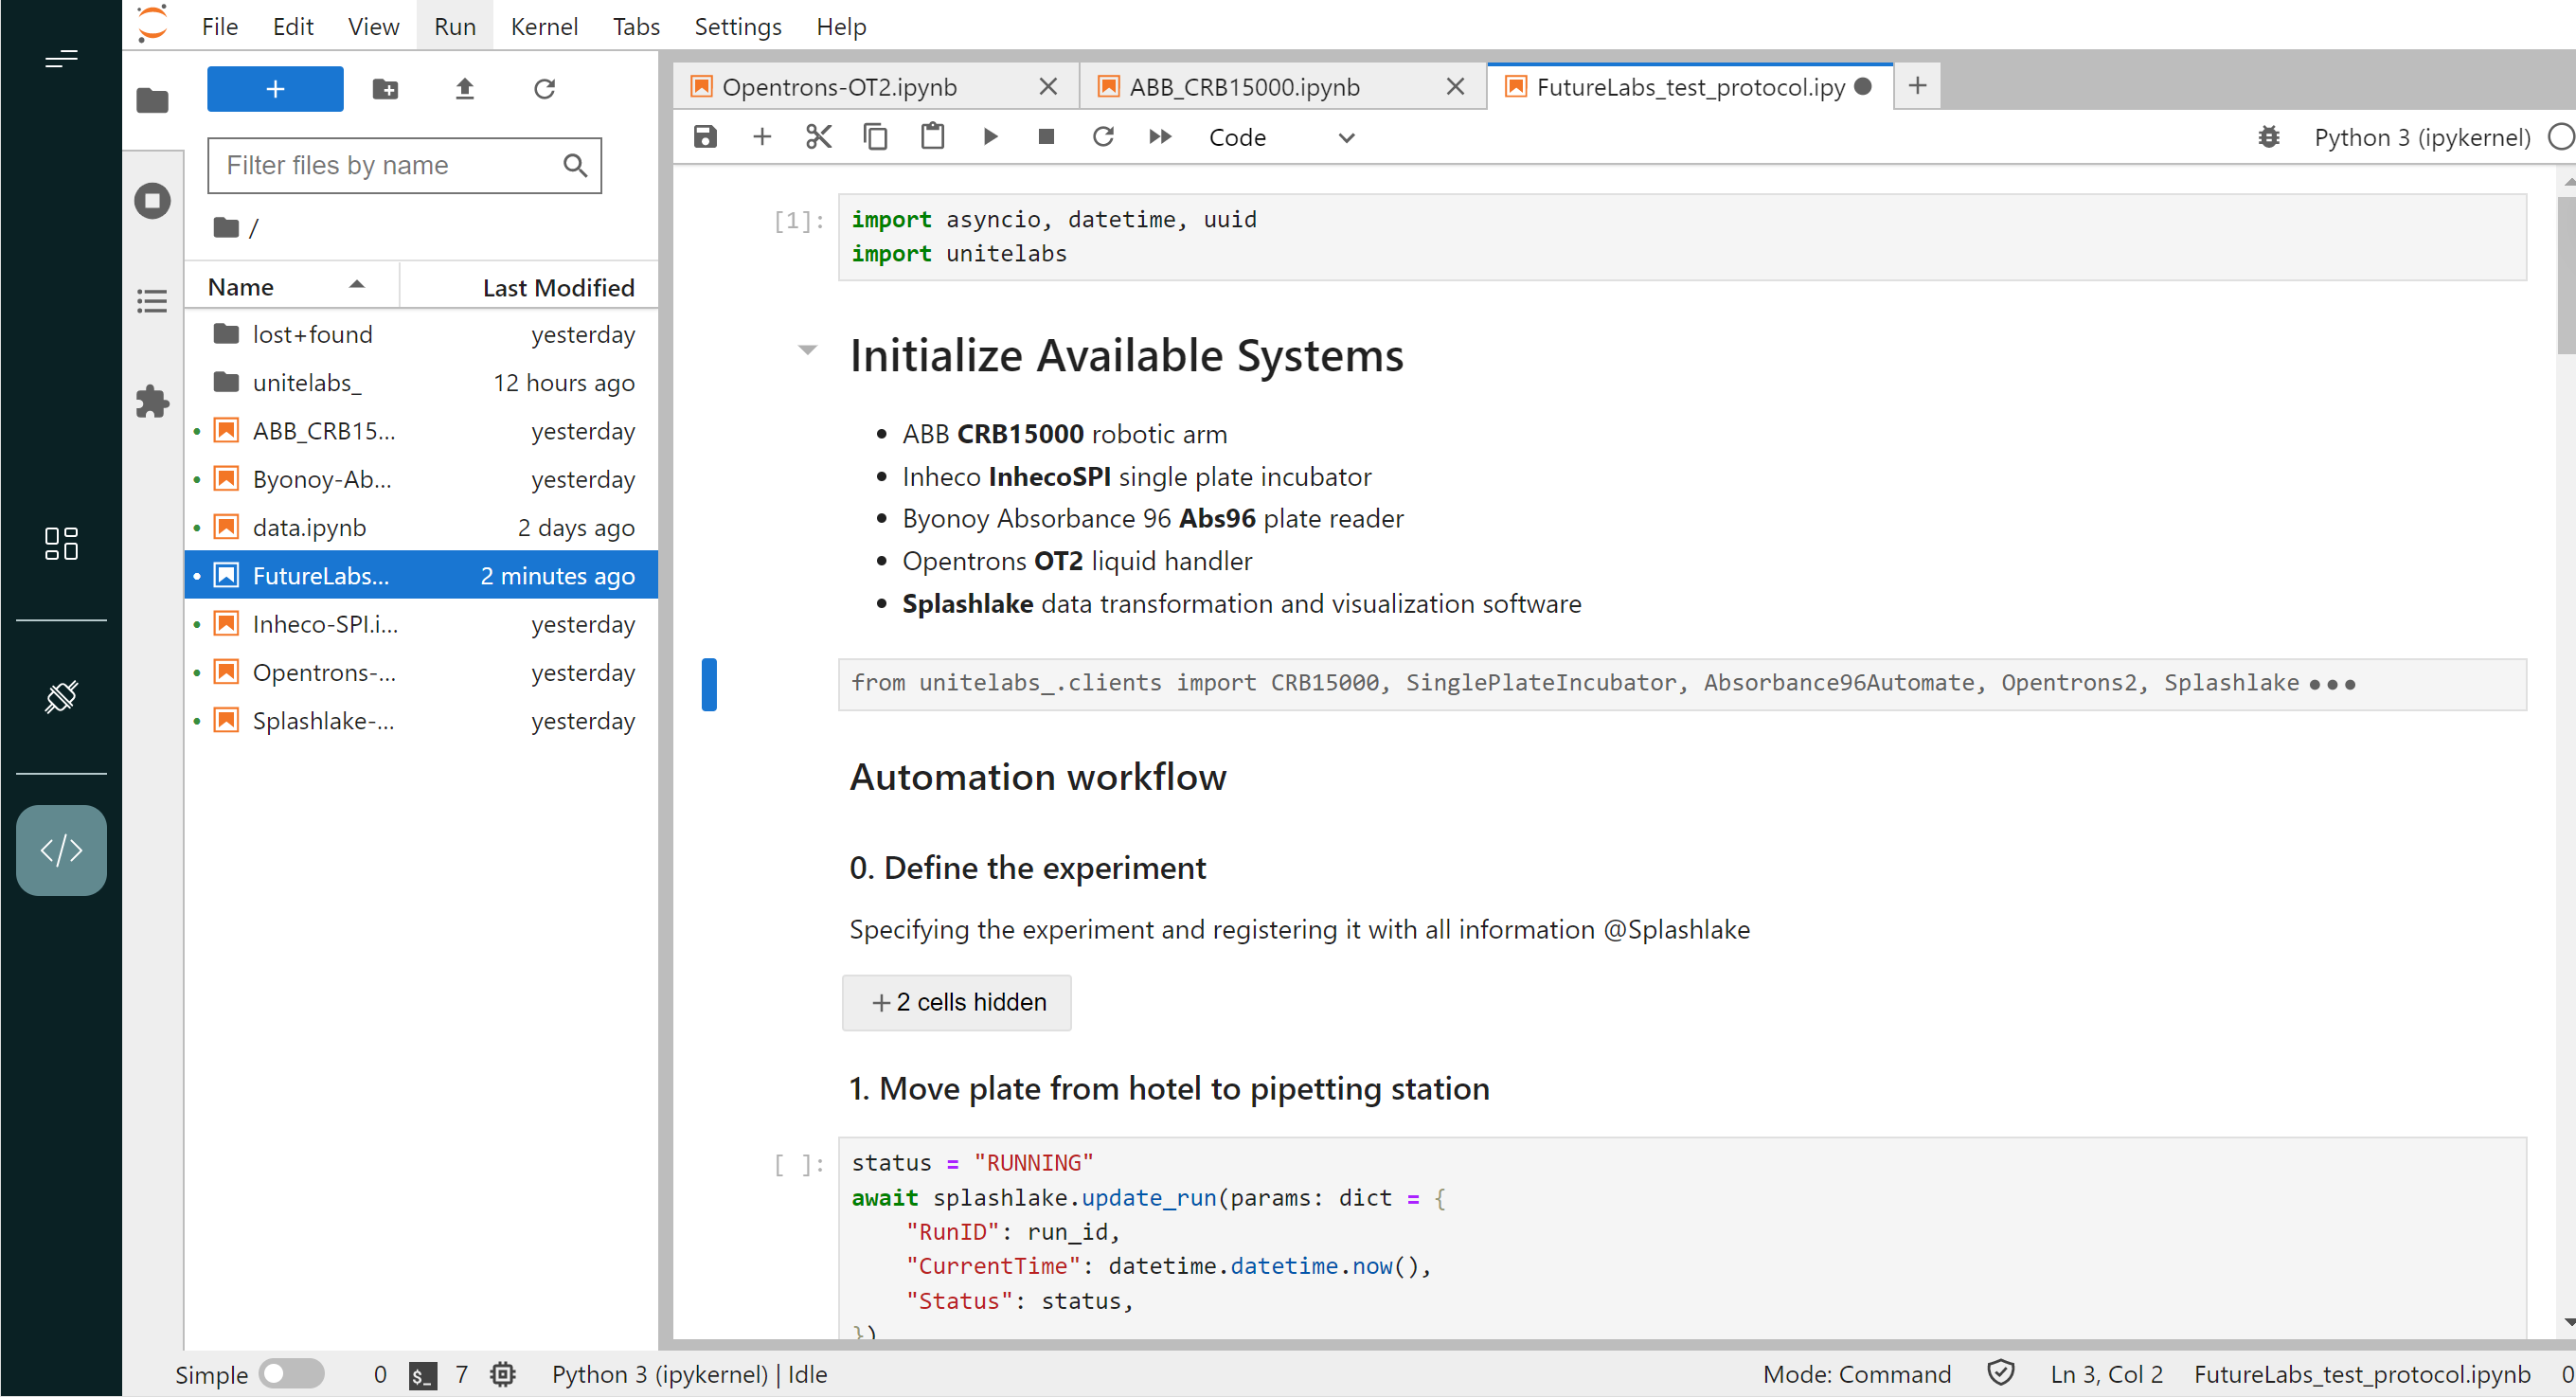Viewport: 2576px width, 1397px height.
Task: Click the hamburger menu icon in dark sidebar
Action: tap(61, 59)
